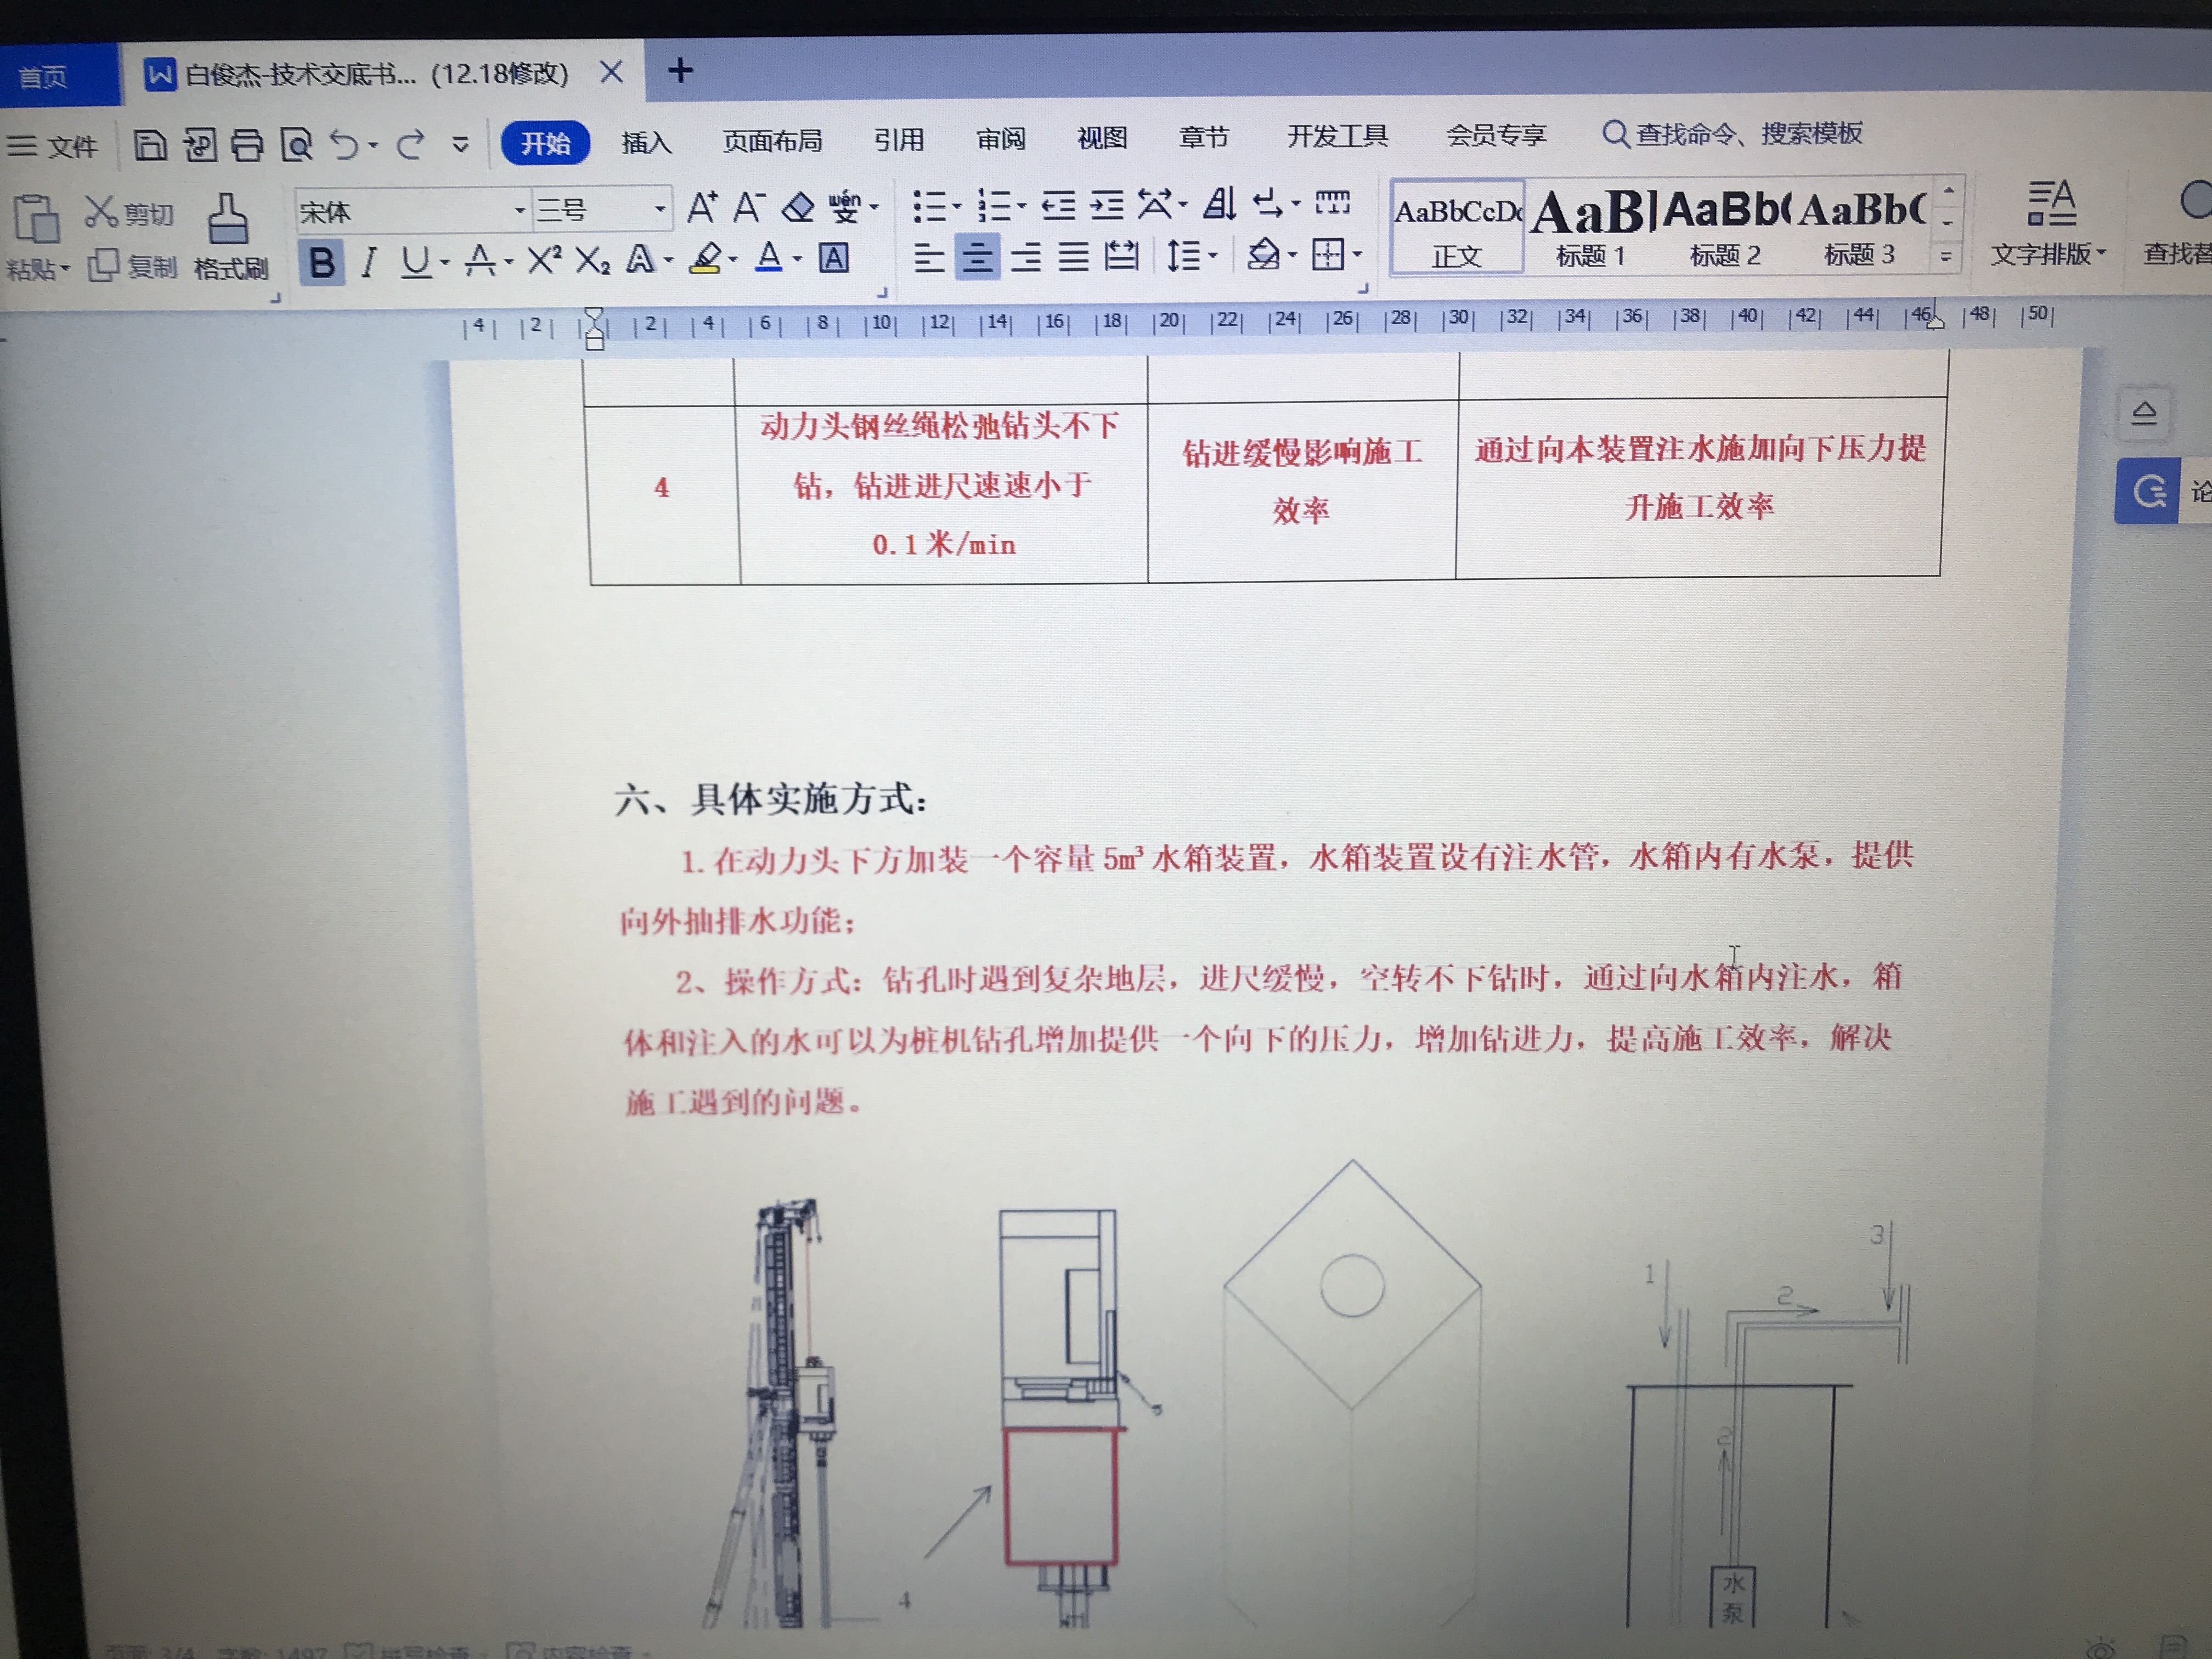Click the Undo arrow icon

pos(344,145)
